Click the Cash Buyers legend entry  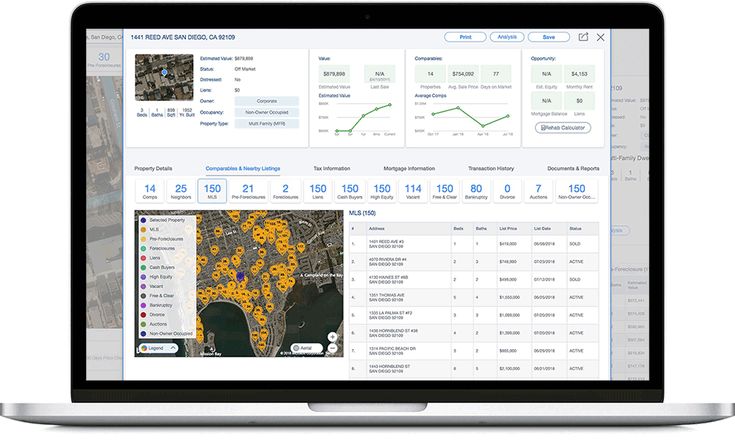click(x=158, y=267)
